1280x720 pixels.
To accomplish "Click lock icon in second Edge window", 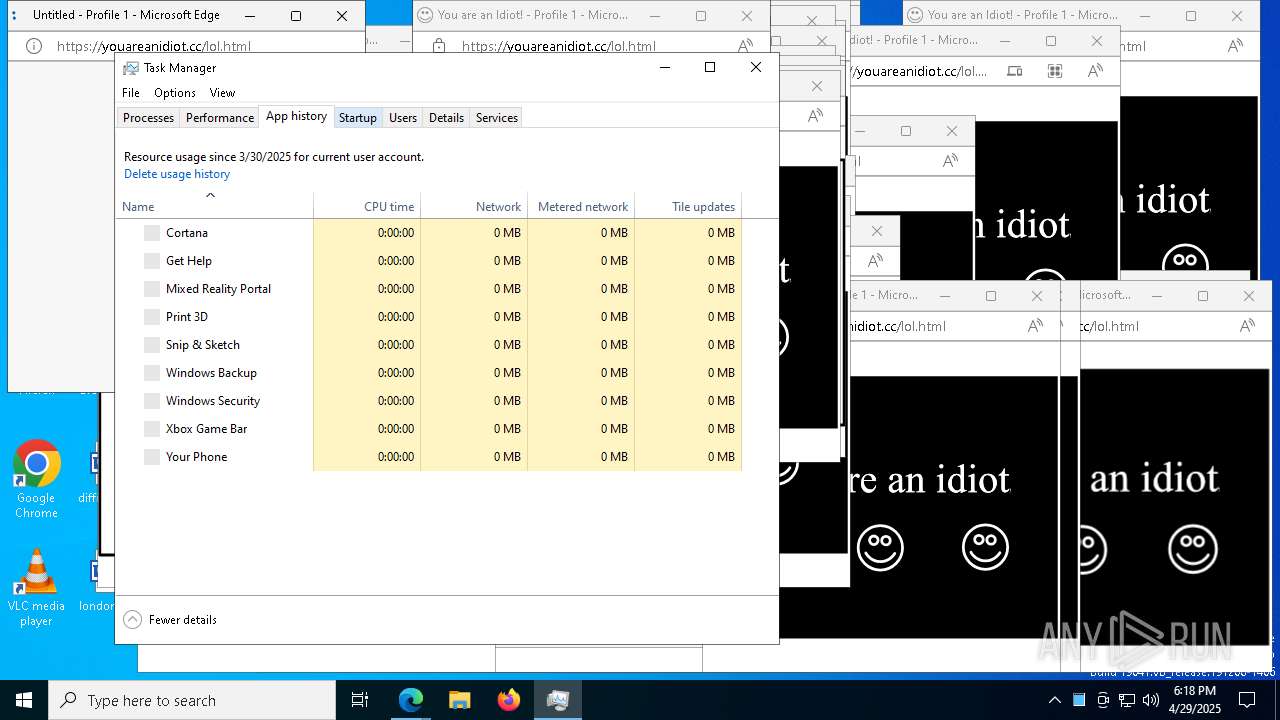I will pos(438,46).
